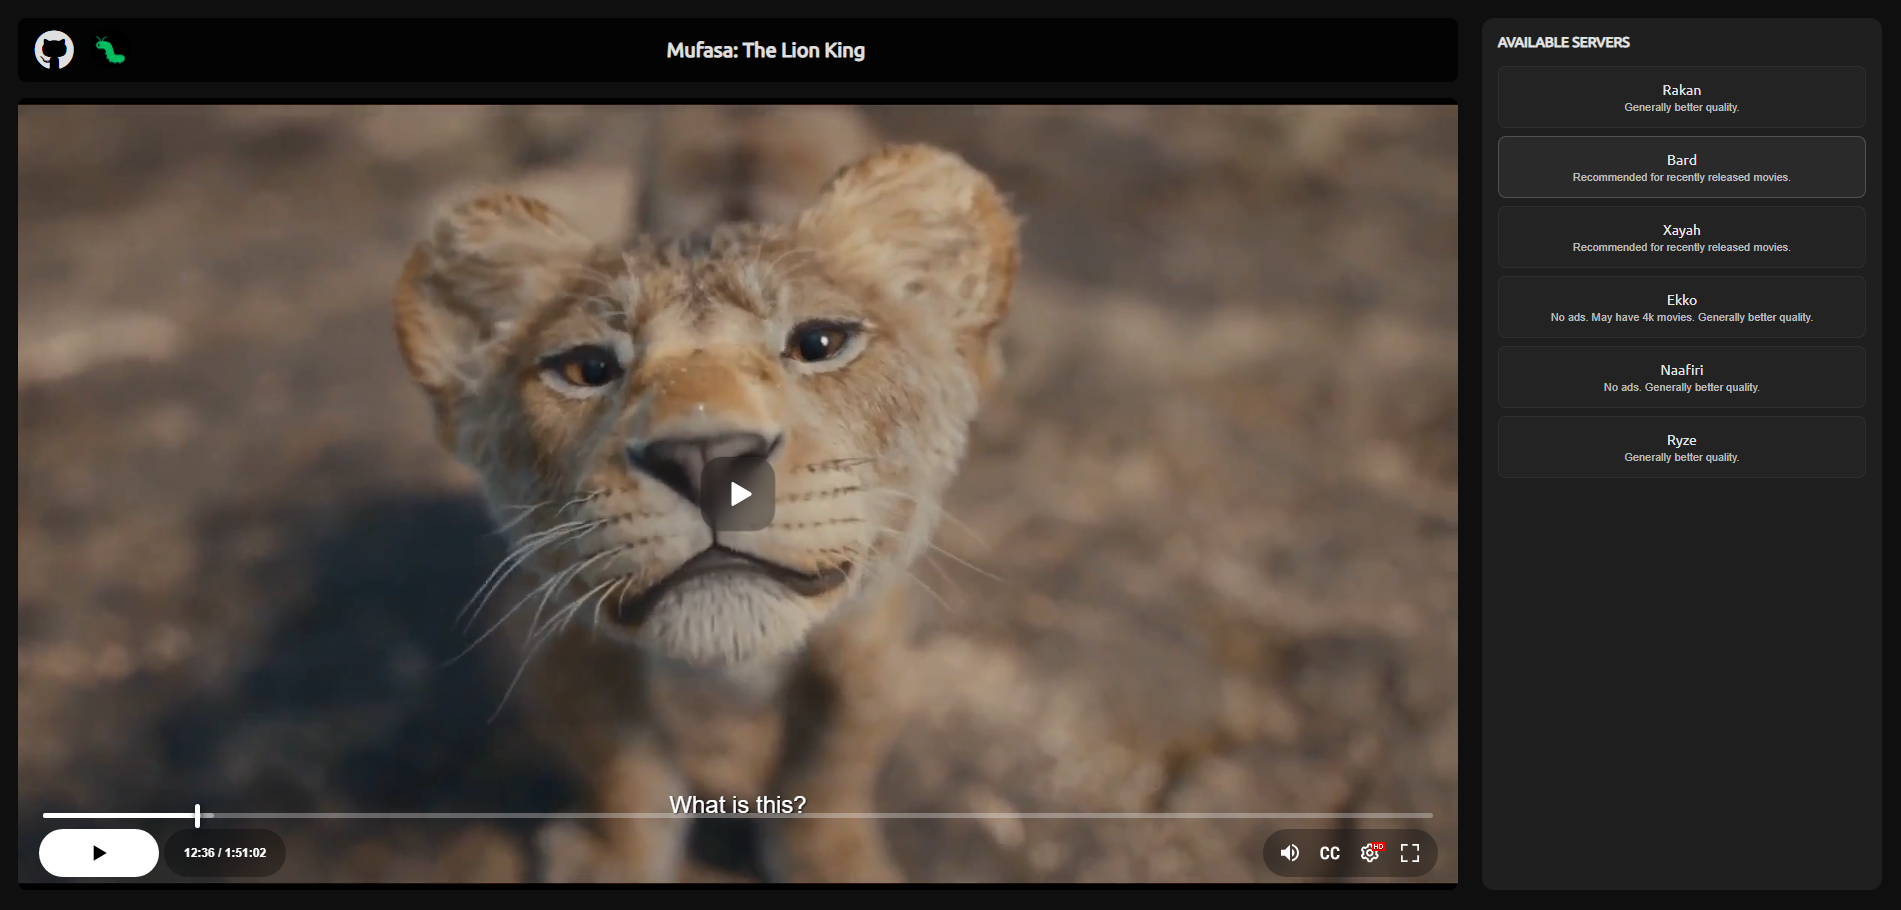Toggle closed captions with CC button

pos(1330,853)
